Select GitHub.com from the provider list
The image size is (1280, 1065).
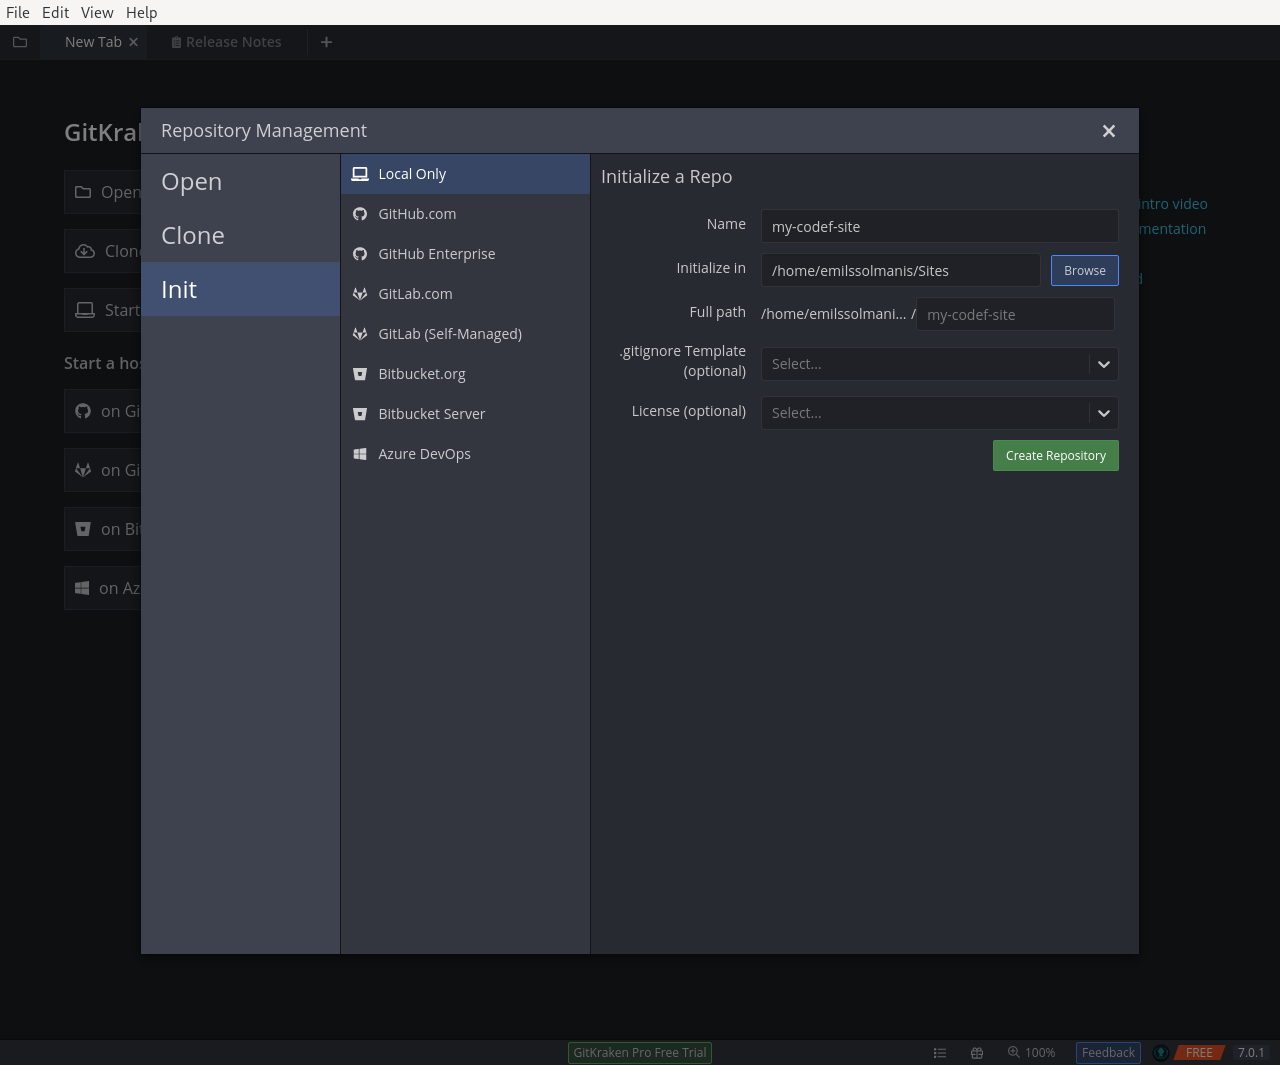[x=465, y=214]
